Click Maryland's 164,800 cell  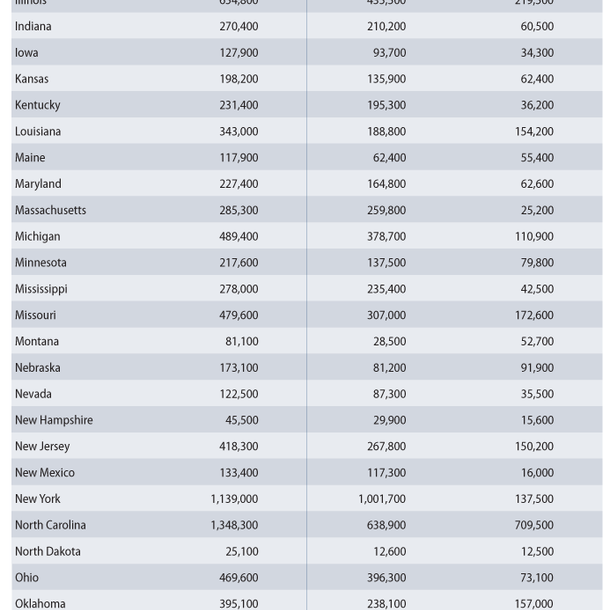(386, 184)
